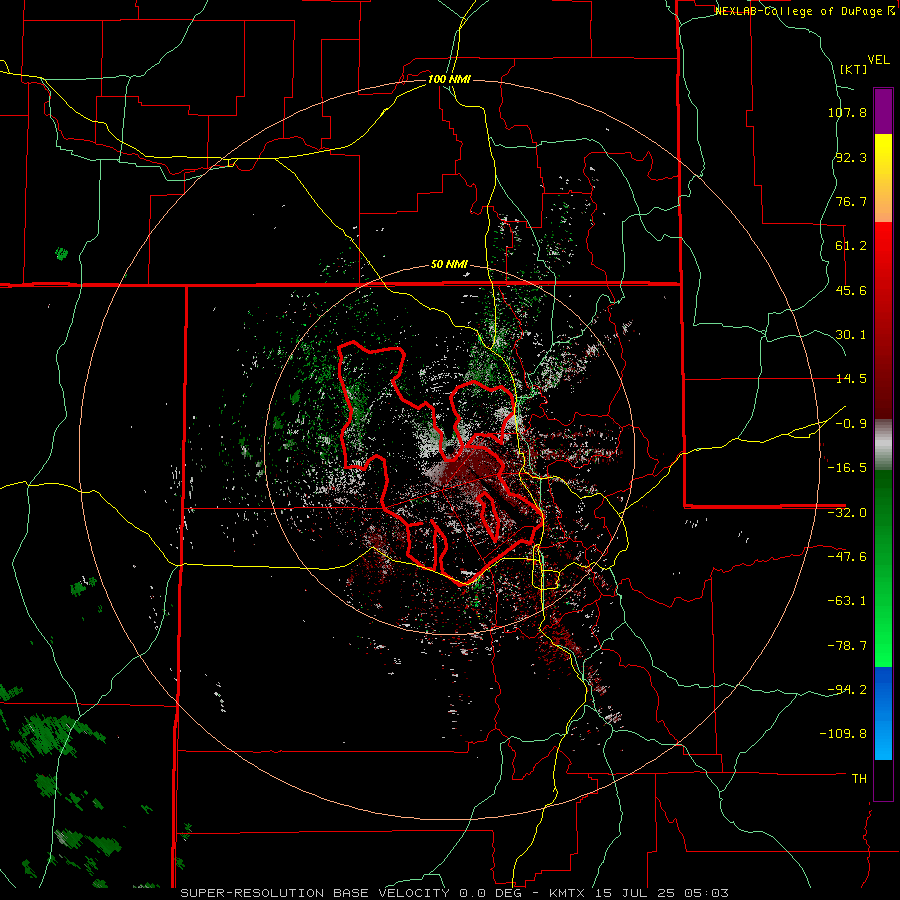Click the Super-Resolution Base Velocity caption
900x900 pixels.
[455, 893]
